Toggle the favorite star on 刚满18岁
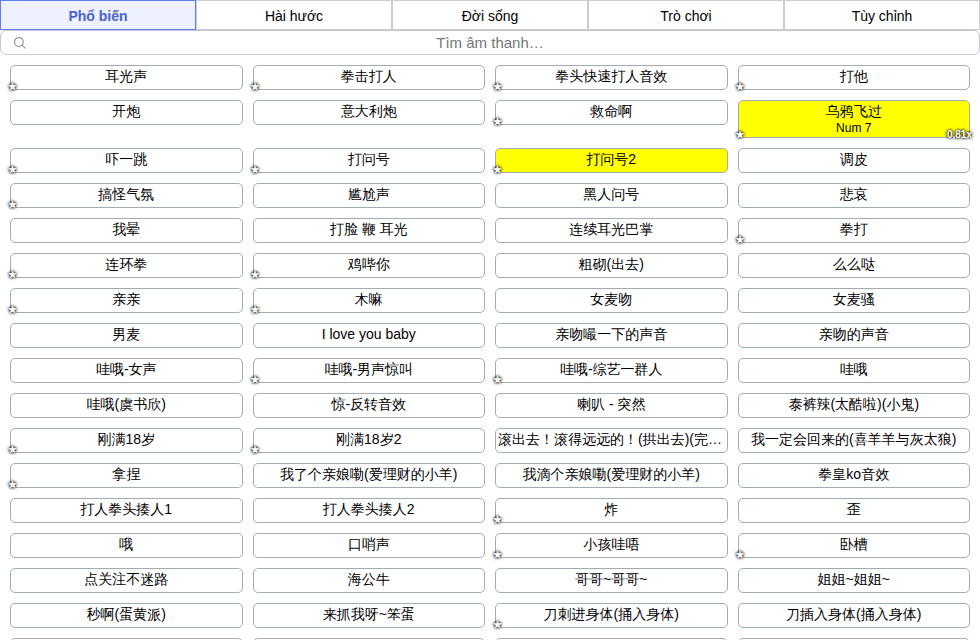The width and height of the screenshot is (980, 640). click(x=12, y=449)
